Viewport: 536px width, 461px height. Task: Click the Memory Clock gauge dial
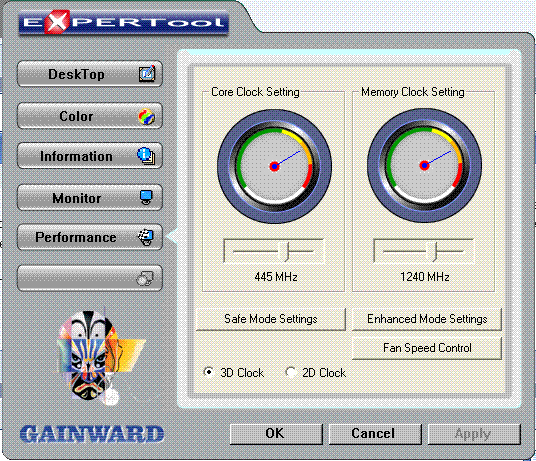(425, 166)
